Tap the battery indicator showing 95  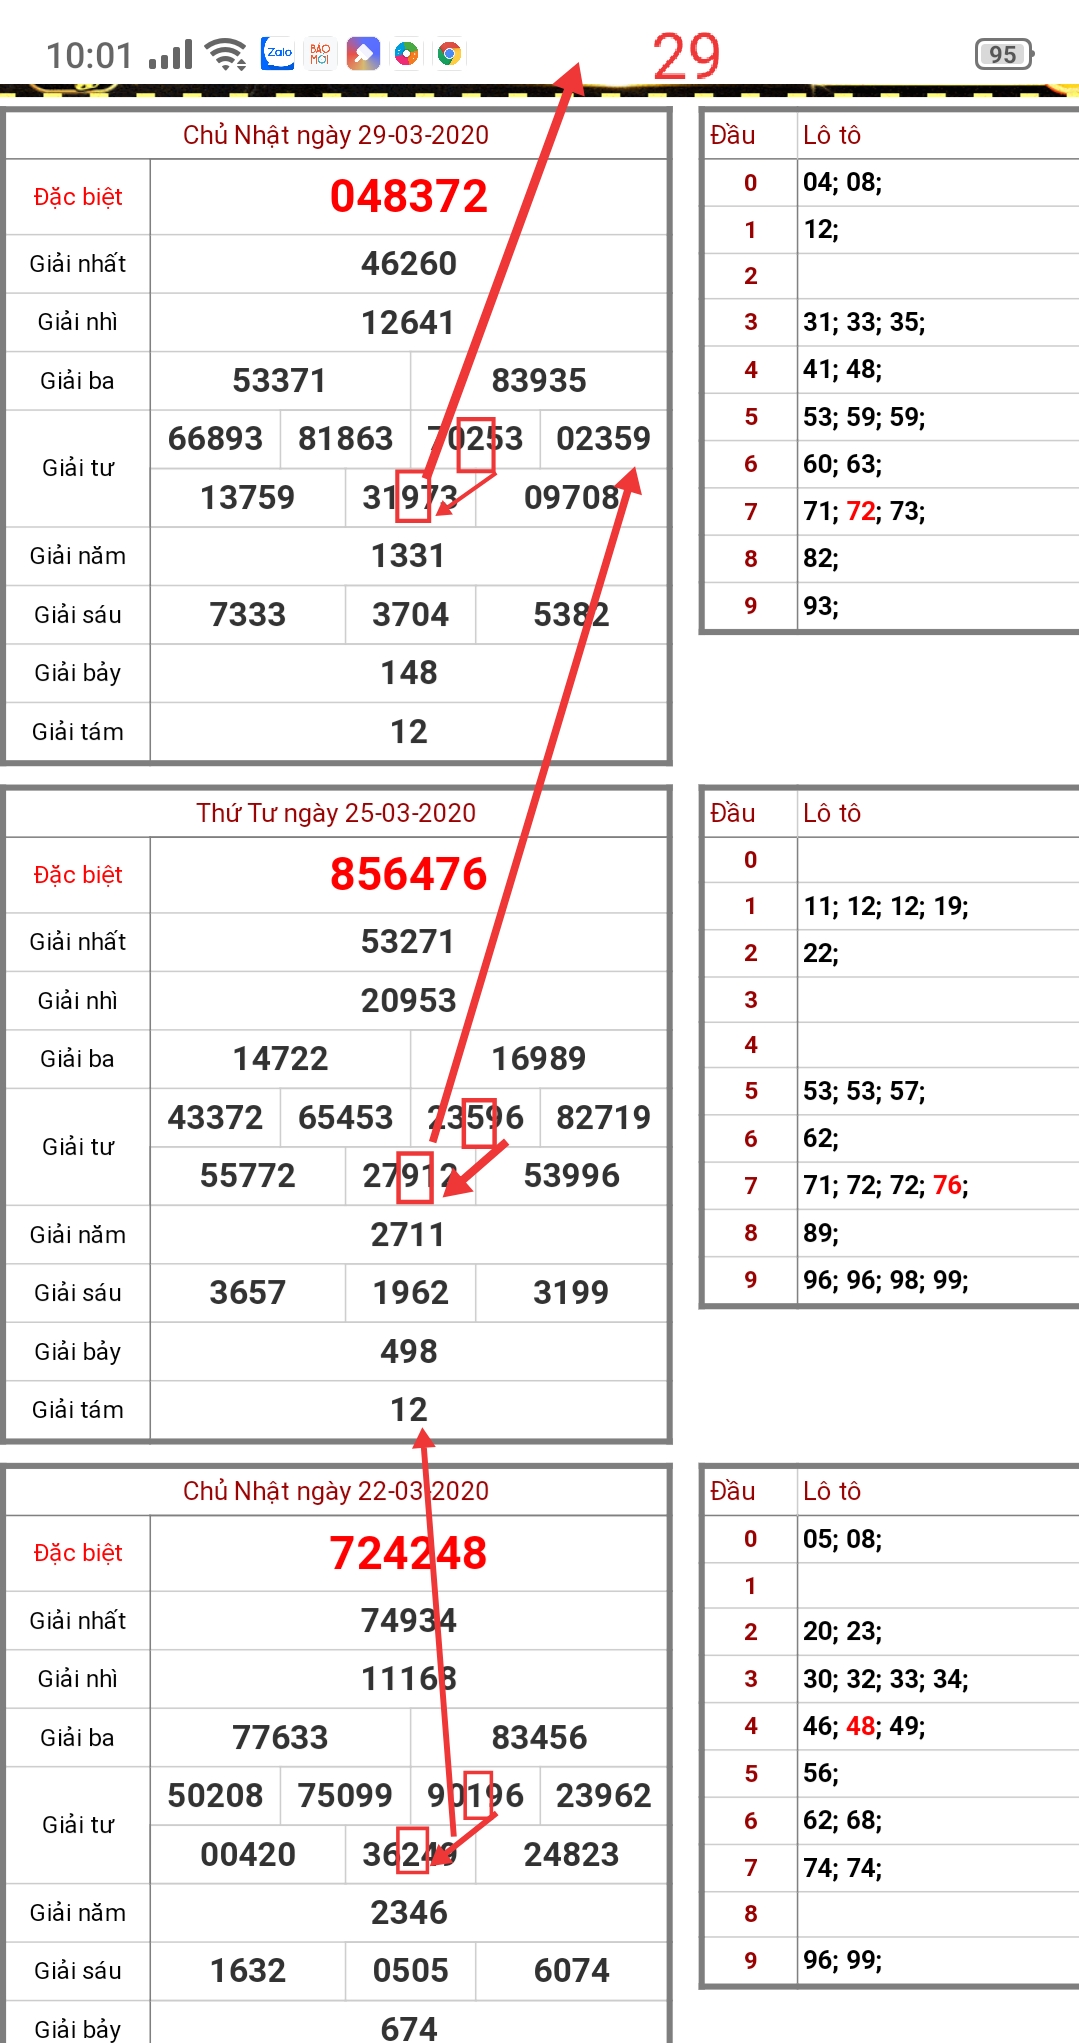tap(1003, 54)
